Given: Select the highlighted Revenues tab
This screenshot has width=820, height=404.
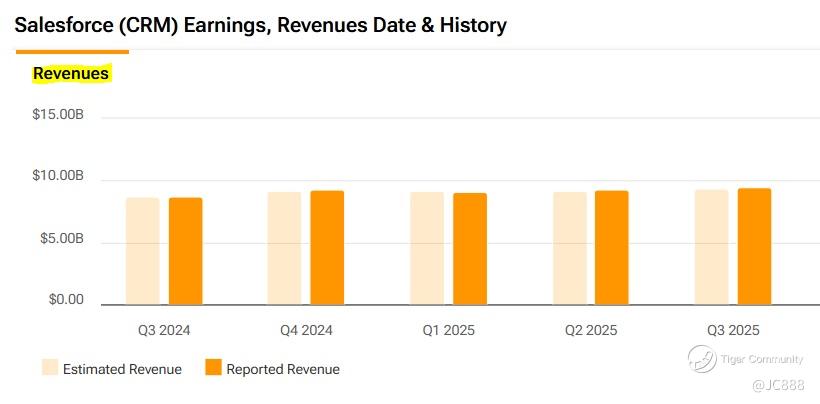Looking at the screenshot, I should (x=71, y=74).
